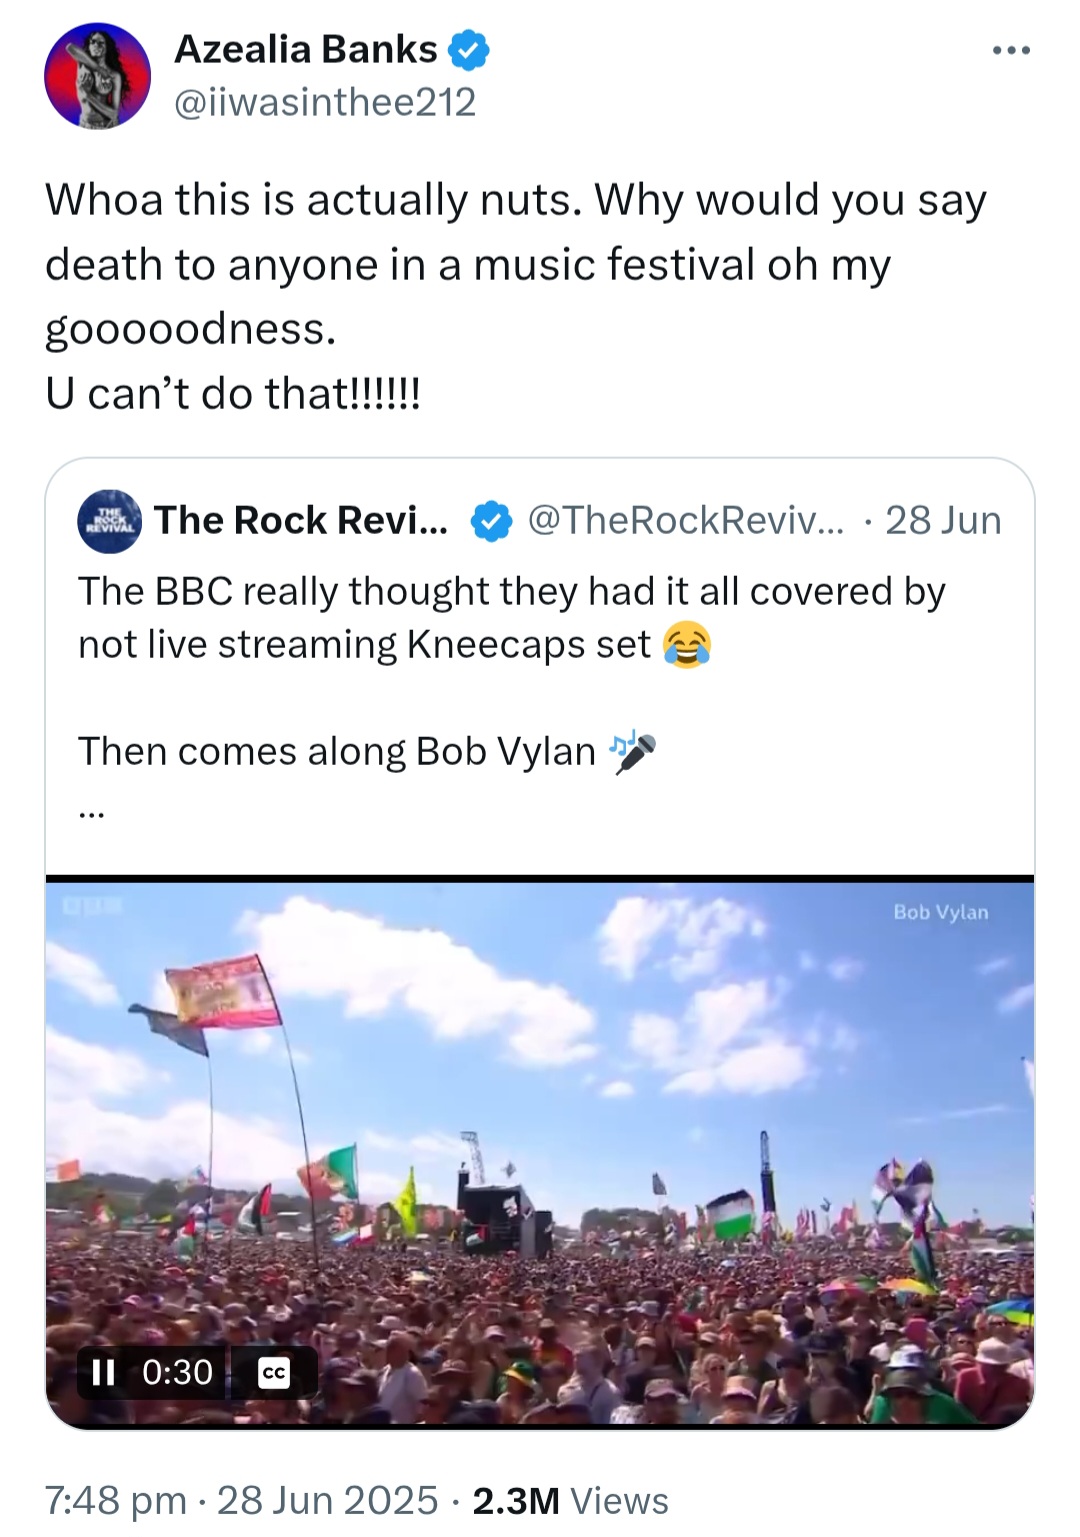The width and height of the screenshot is (1080, 1537).
Task: View the 2.3M Views count
Action: 570,1500
